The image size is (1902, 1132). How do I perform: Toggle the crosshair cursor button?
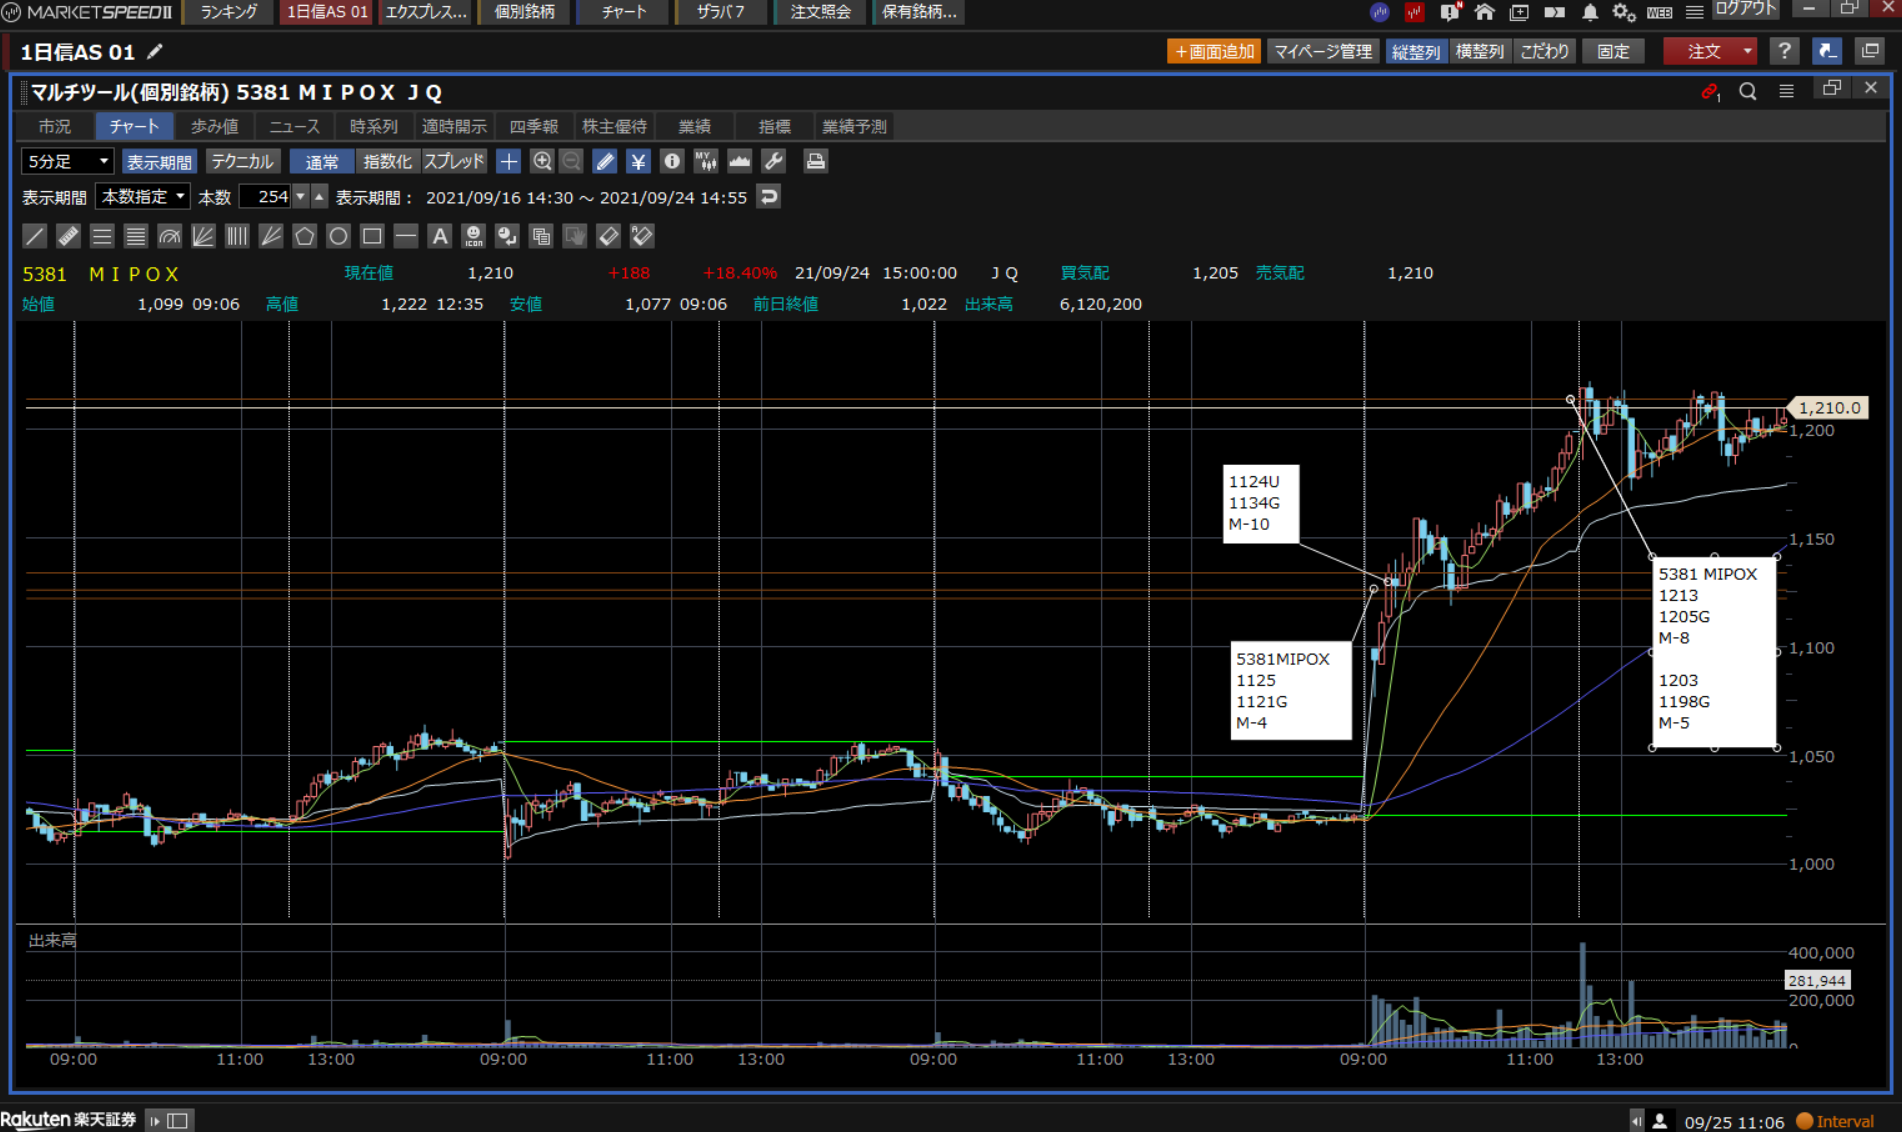point(508,161)
